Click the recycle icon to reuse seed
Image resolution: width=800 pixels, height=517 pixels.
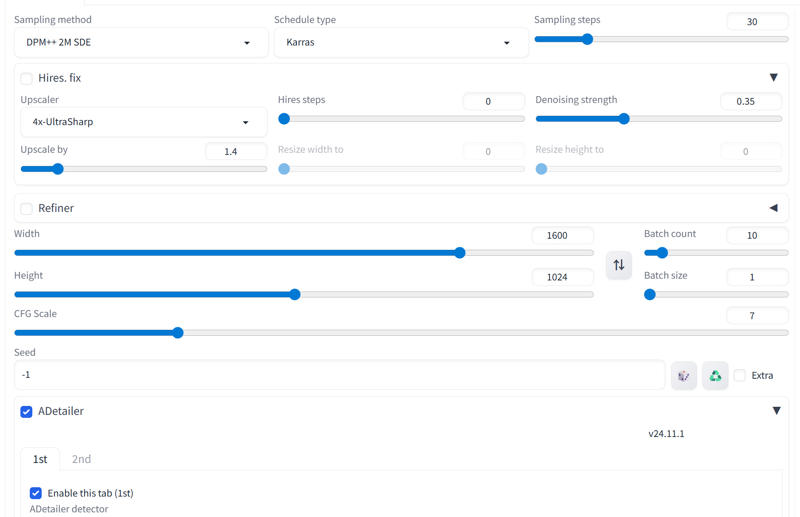click(x=715, y=376)
